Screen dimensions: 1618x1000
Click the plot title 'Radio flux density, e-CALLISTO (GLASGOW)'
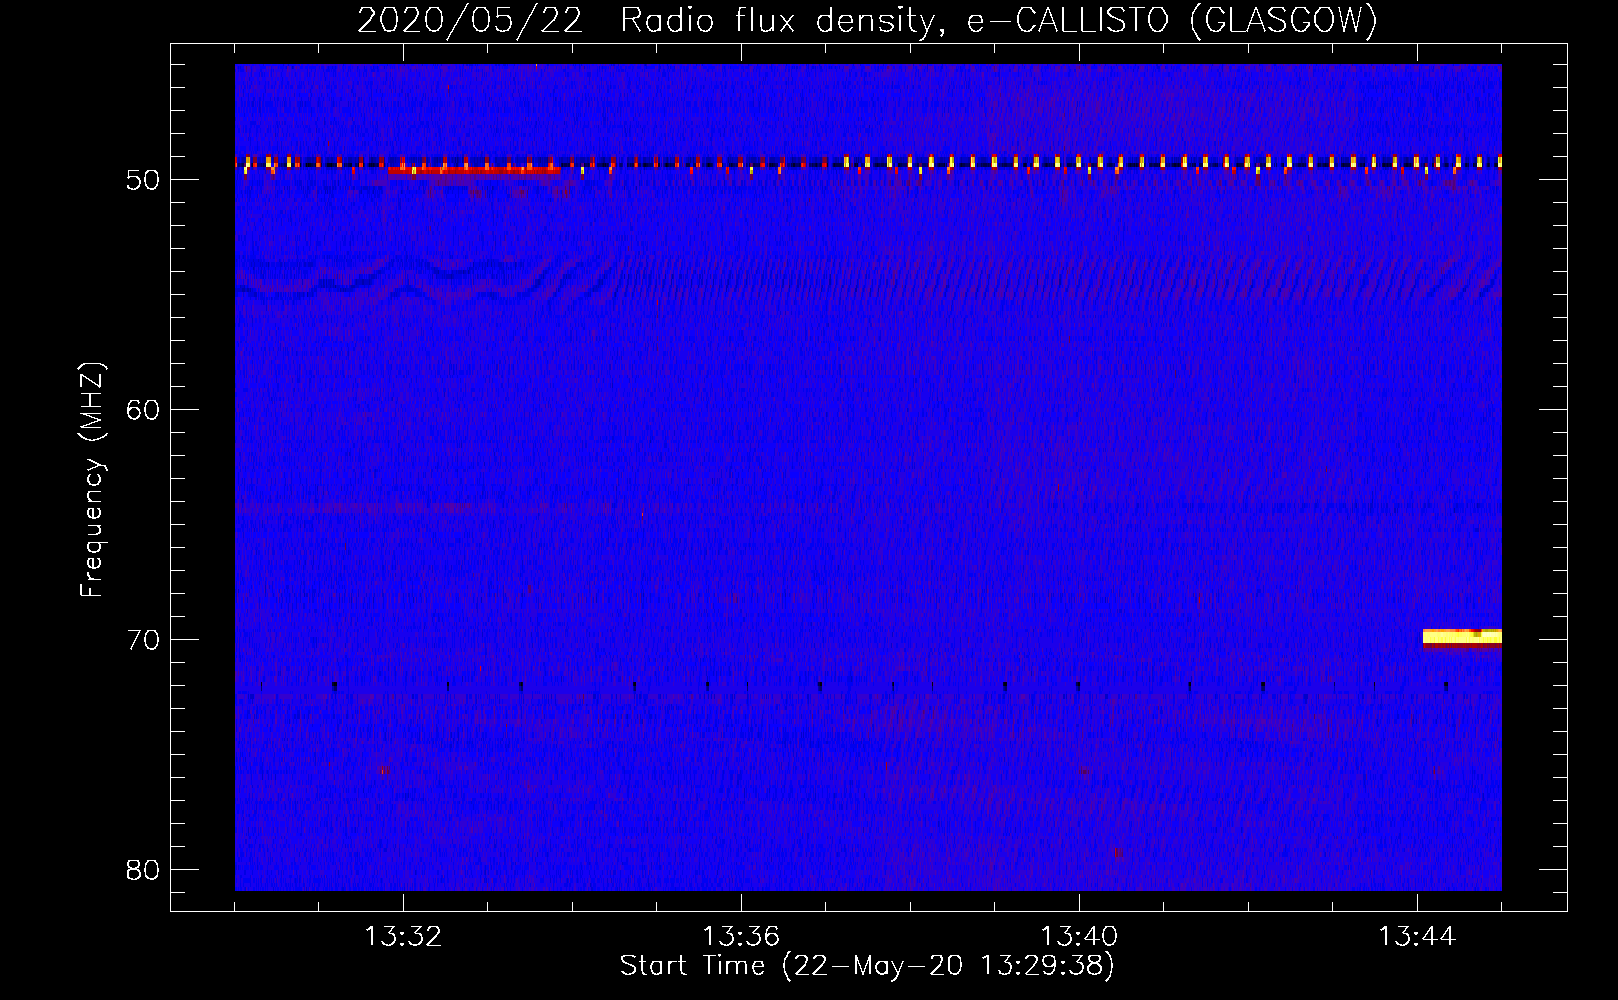(x=999, y=20)
